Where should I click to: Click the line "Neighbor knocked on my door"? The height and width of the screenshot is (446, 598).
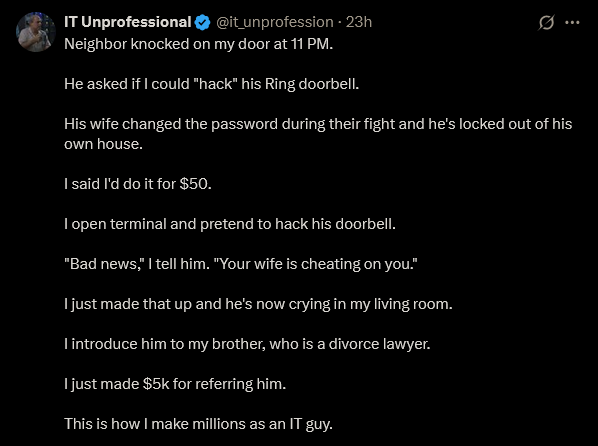199,44
